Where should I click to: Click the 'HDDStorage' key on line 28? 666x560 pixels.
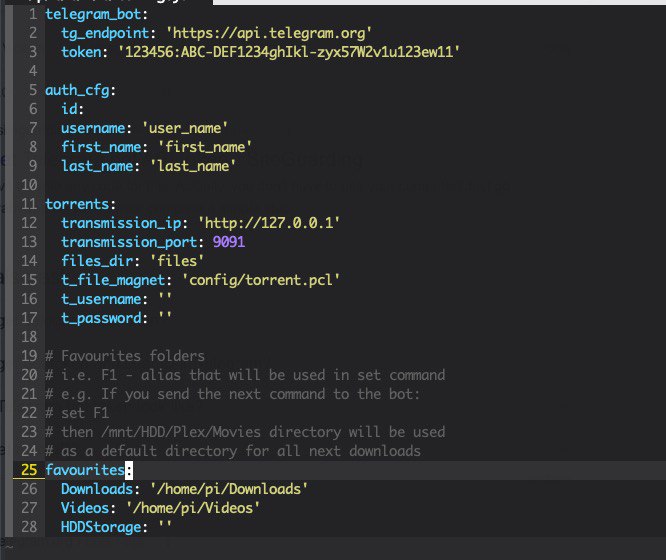pos(101,527)
